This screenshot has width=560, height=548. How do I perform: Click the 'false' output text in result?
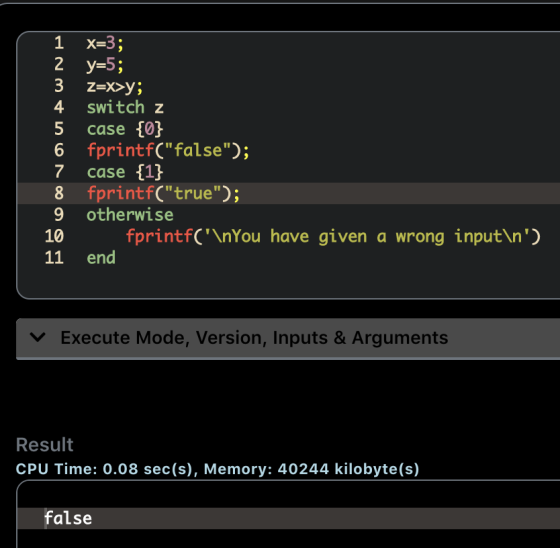pos(68,518)
